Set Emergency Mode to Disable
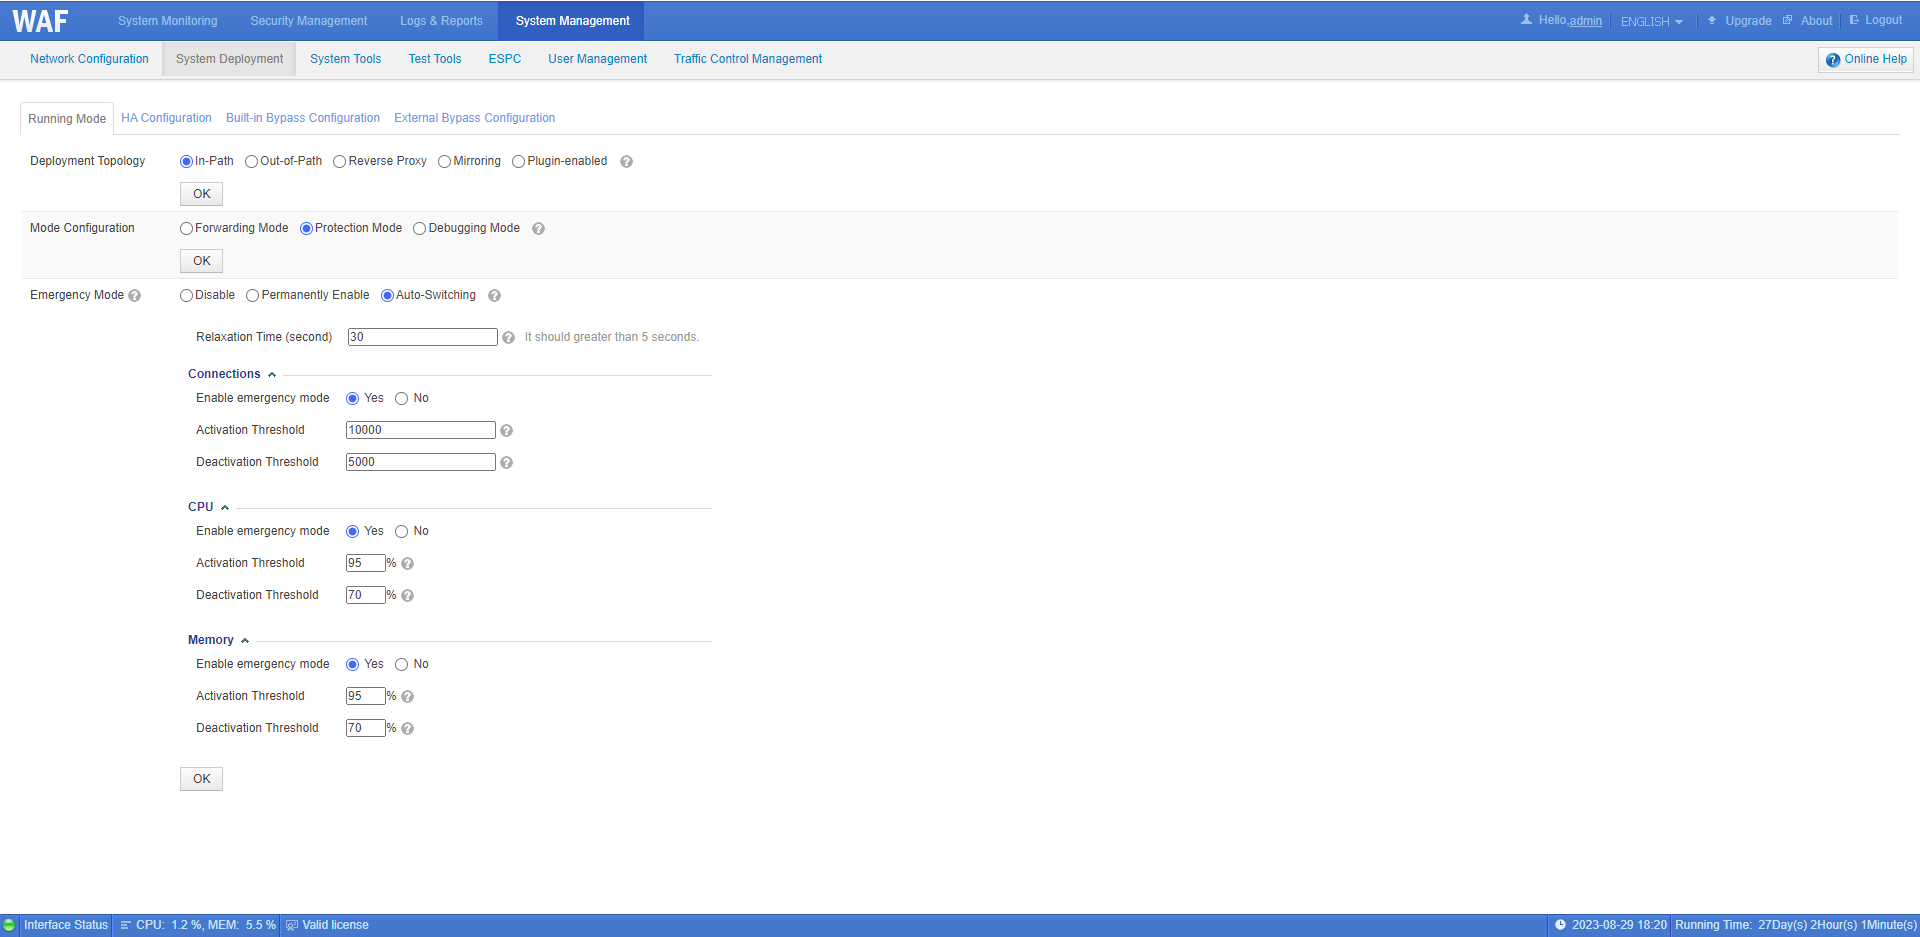This screenshot has width=1920, height=937. click(187, 296)
